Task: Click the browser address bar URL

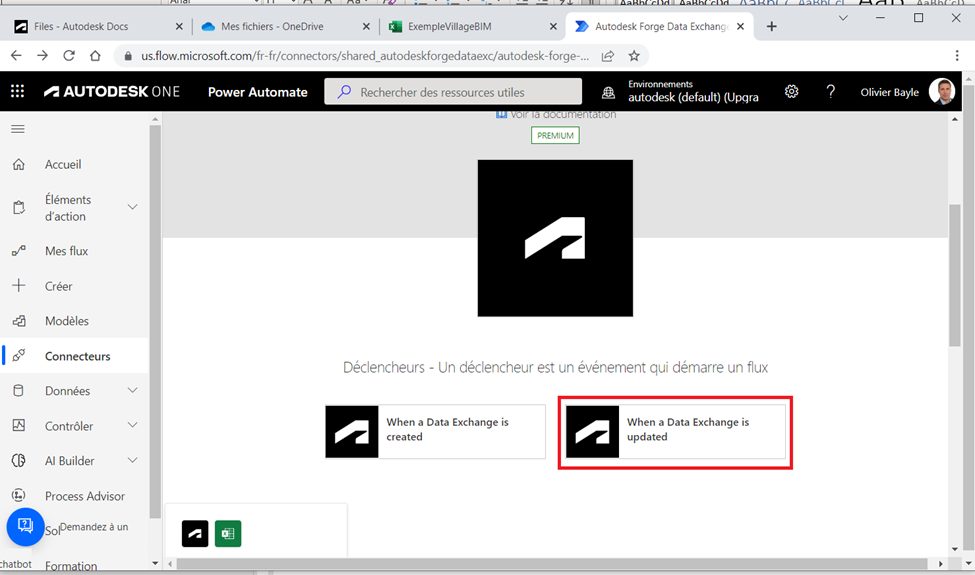Action: (365, 56)
